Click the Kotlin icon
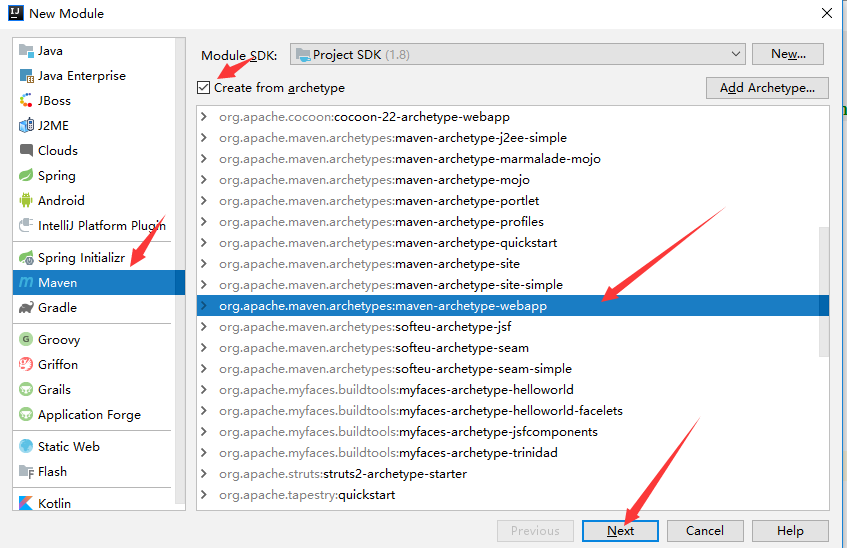 tap(26, 503)
